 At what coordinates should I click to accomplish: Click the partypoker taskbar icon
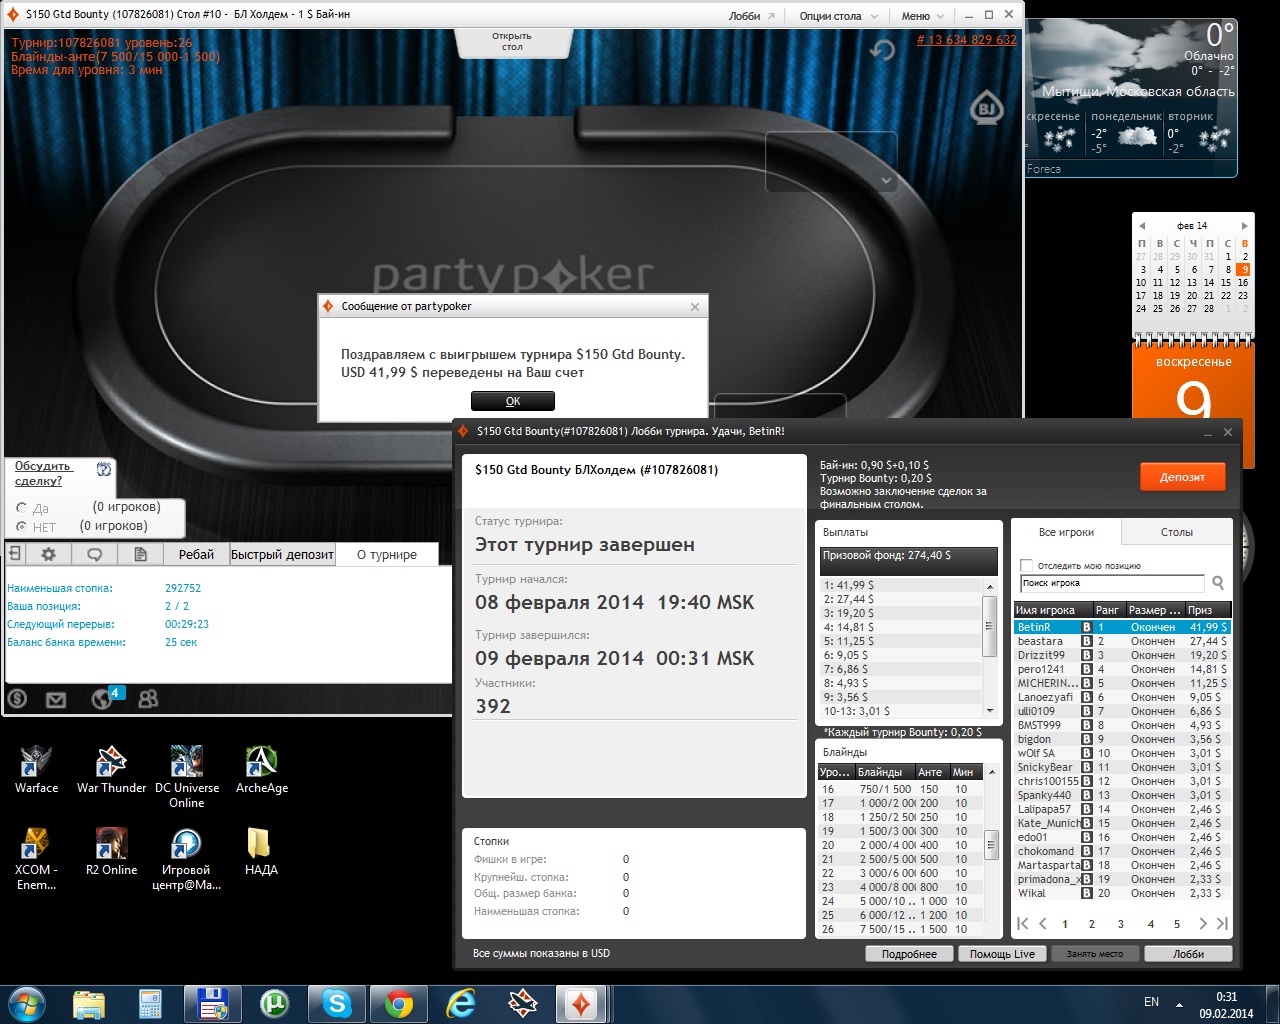[x=583, y=1002]
